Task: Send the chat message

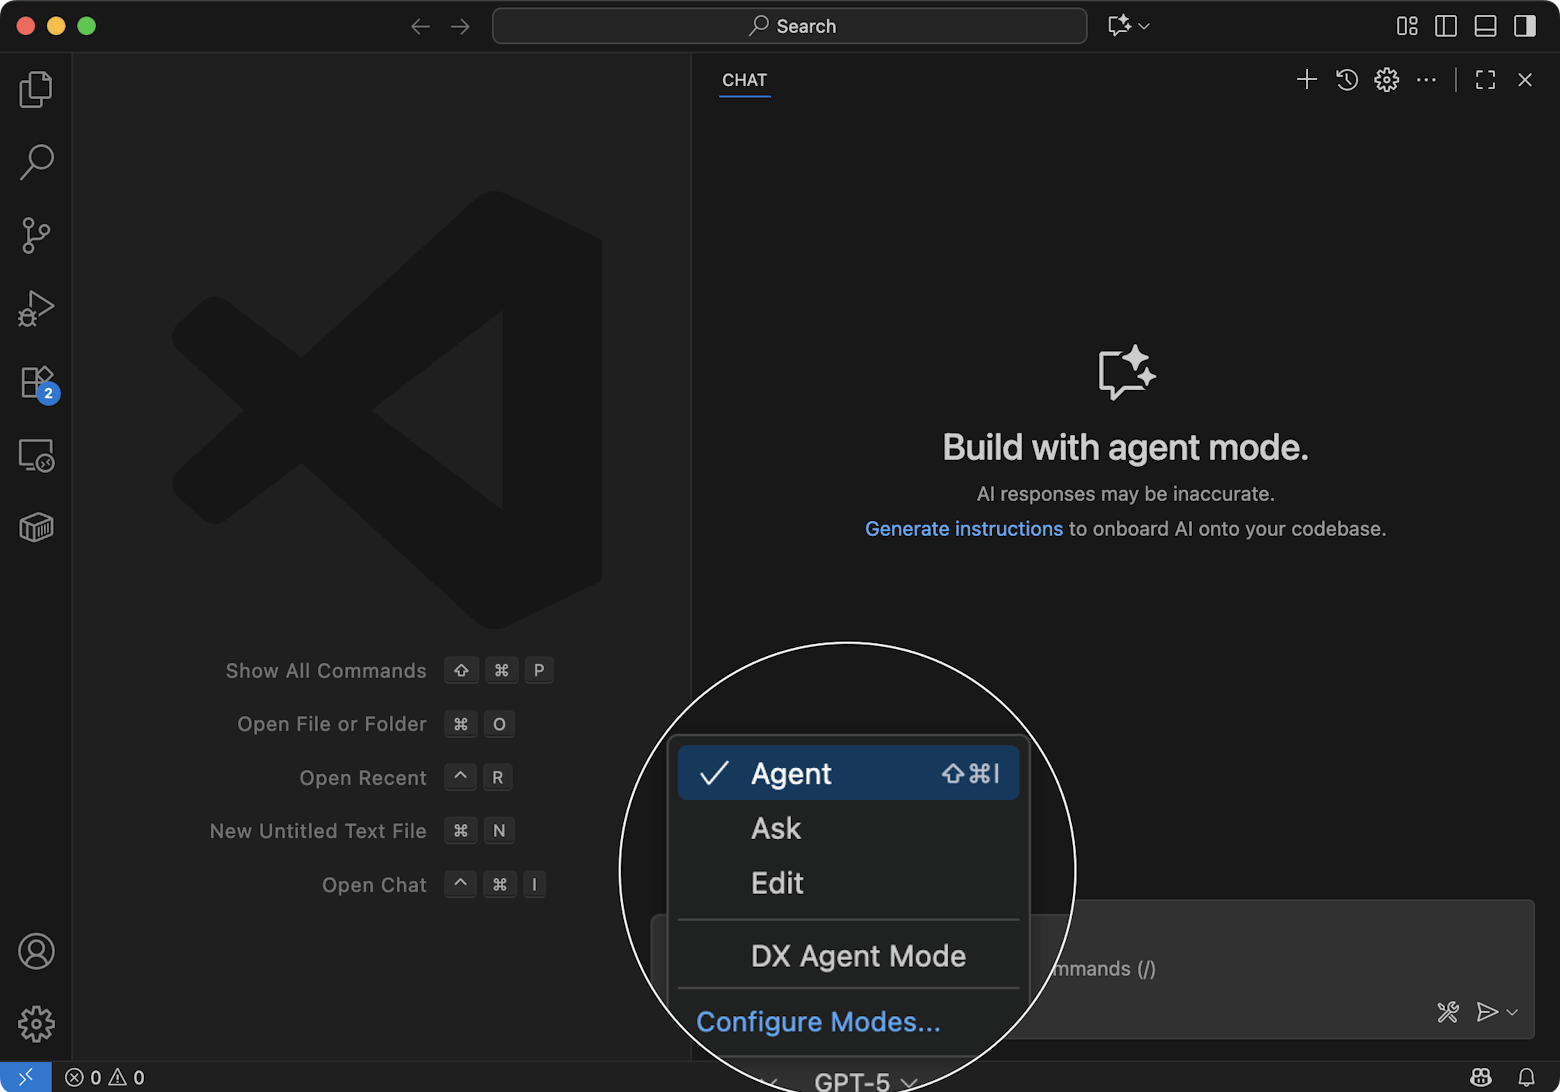Action: click(1487, 1012)
